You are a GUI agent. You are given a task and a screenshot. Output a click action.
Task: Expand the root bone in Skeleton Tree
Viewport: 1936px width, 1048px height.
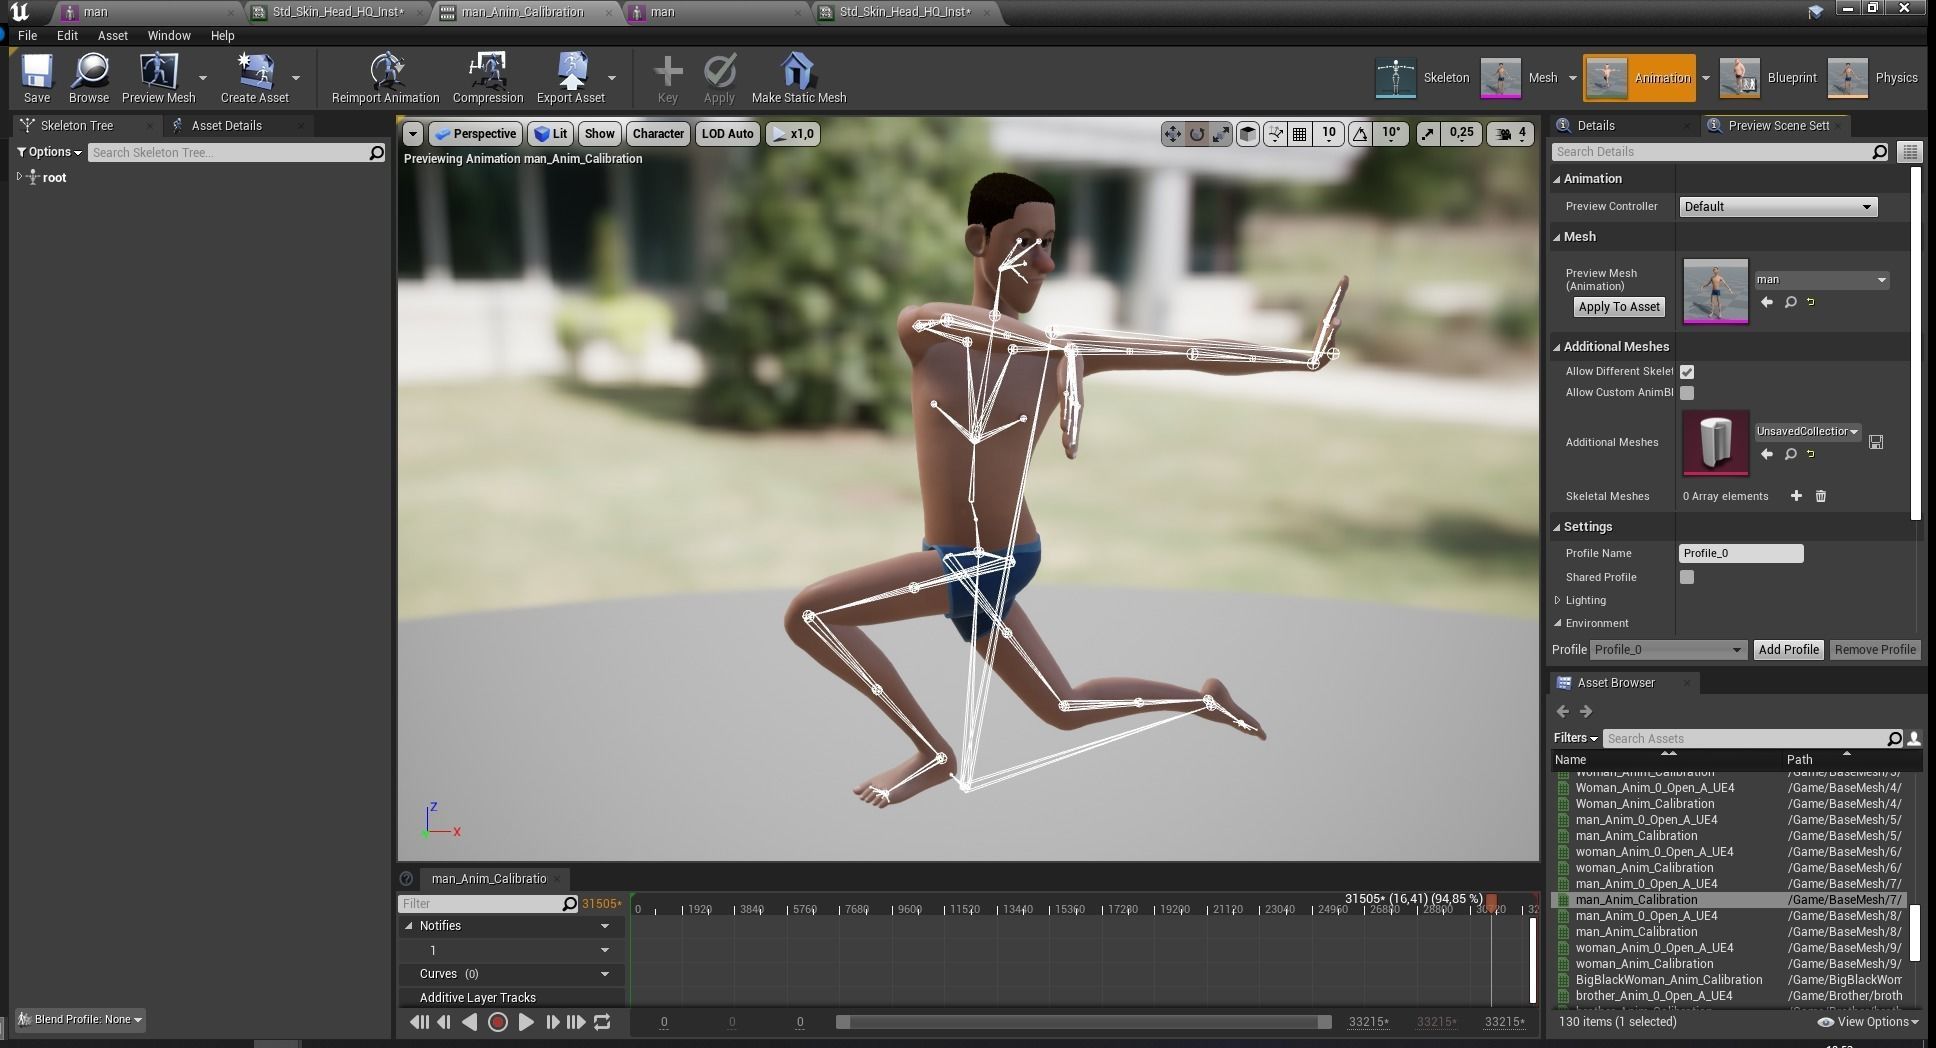coord(19,177)
